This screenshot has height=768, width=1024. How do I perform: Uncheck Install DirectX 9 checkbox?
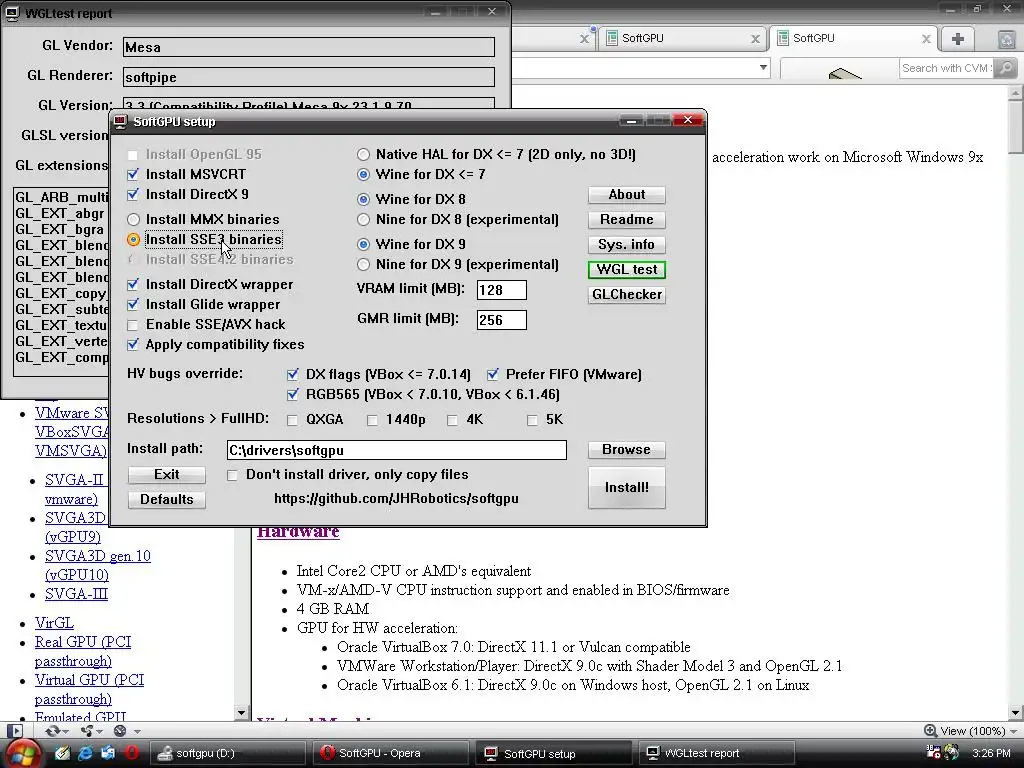(x=133, y=195)
